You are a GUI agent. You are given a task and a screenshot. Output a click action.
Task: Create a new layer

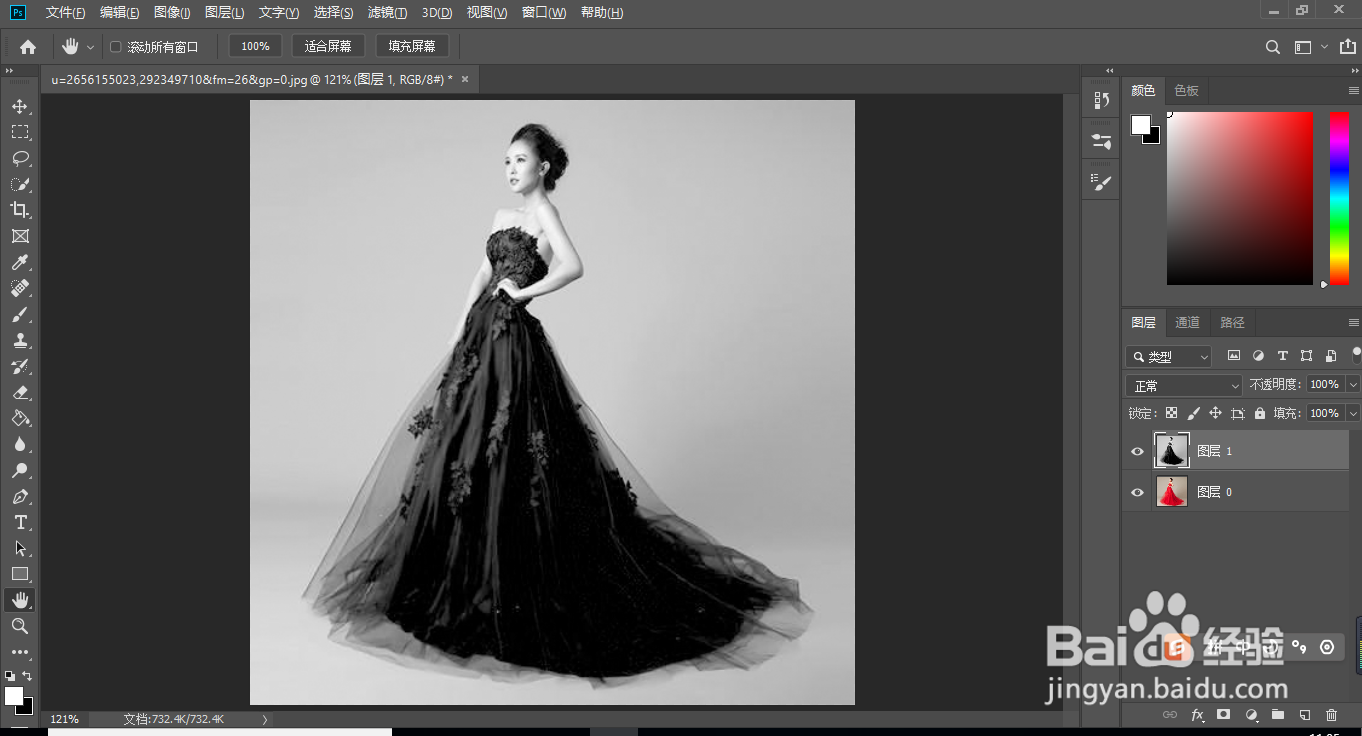(1303, 715)
